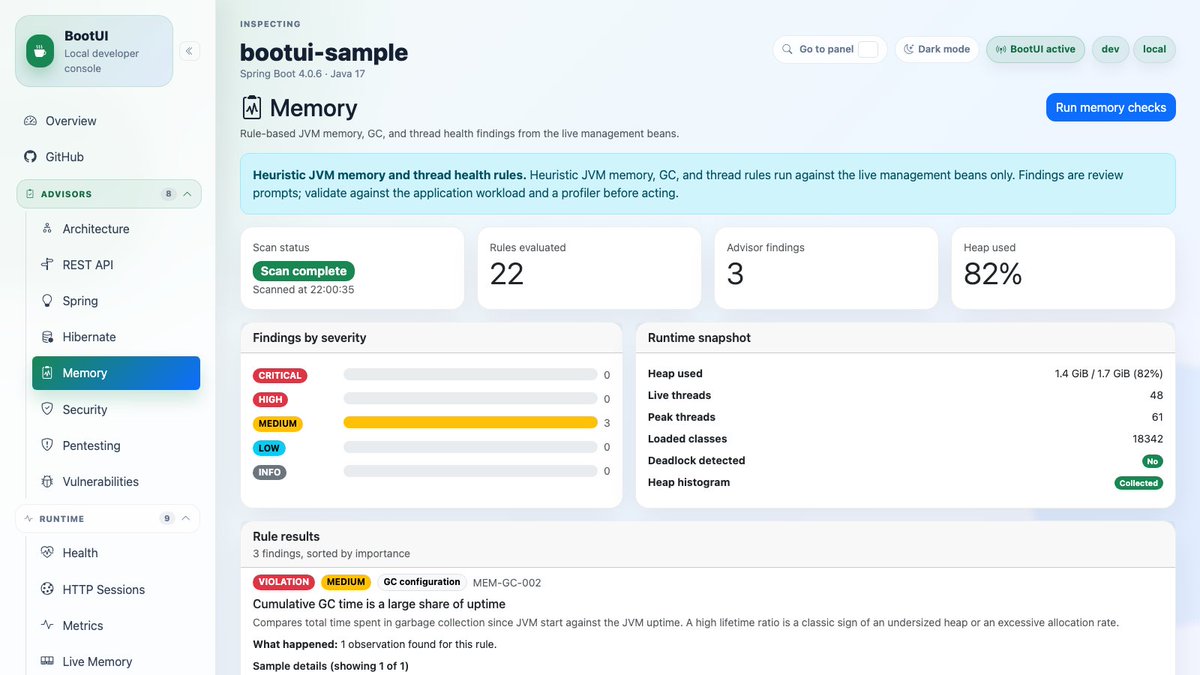Image resolution: width=1200 pixels, height=675 pixels.
Task: Click the Spring lightbulb icon
Action: point(47,301)
